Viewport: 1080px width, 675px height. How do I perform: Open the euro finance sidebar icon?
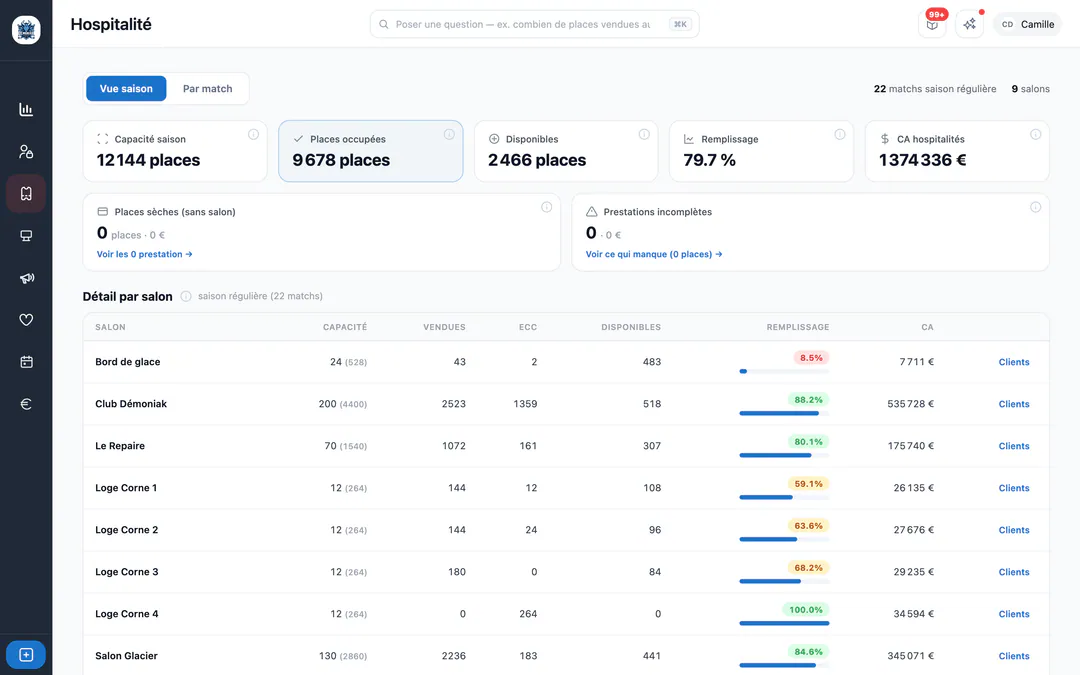(x=26, y=404)
